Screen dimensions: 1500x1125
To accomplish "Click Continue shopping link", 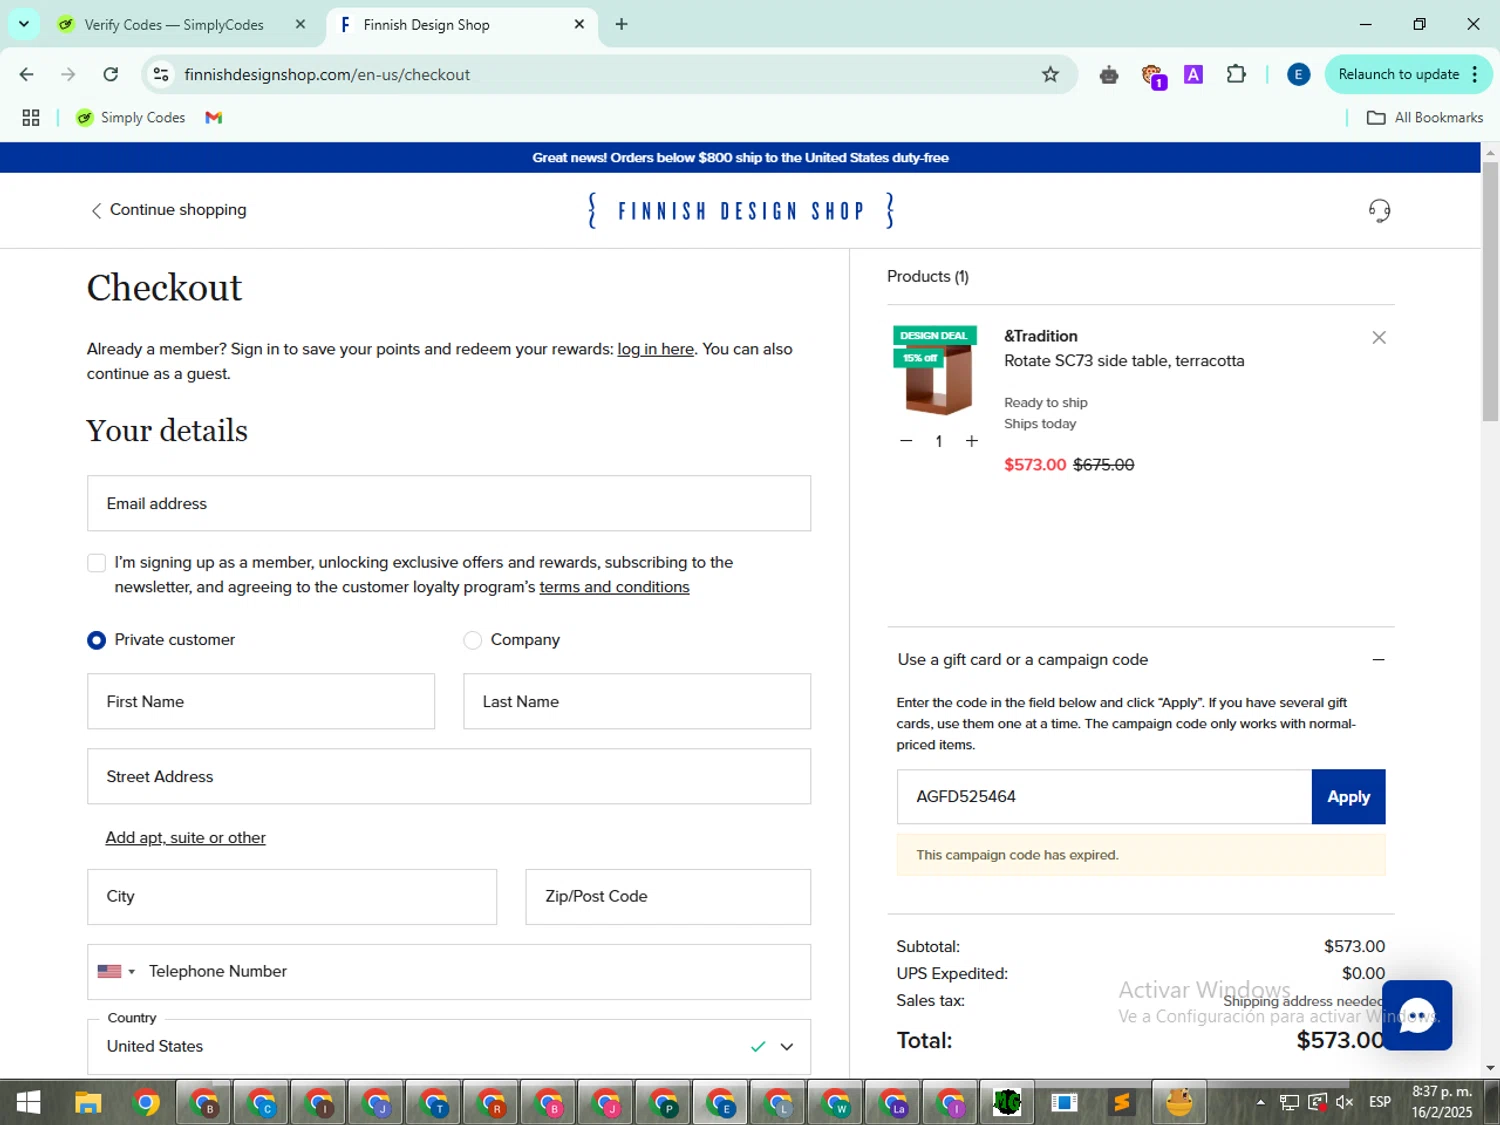I will [168, 210].
